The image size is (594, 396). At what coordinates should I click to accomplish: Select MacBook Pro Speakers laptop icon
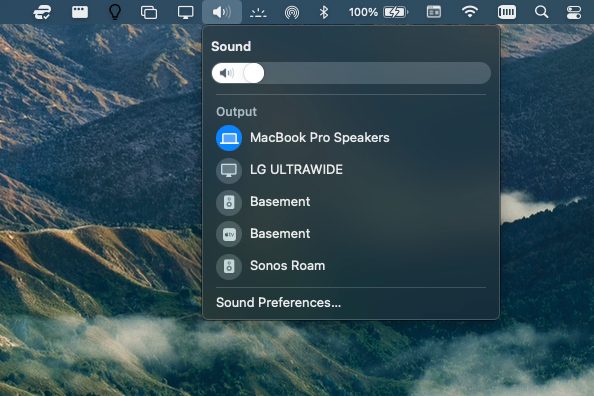click(x=229, y=138)
